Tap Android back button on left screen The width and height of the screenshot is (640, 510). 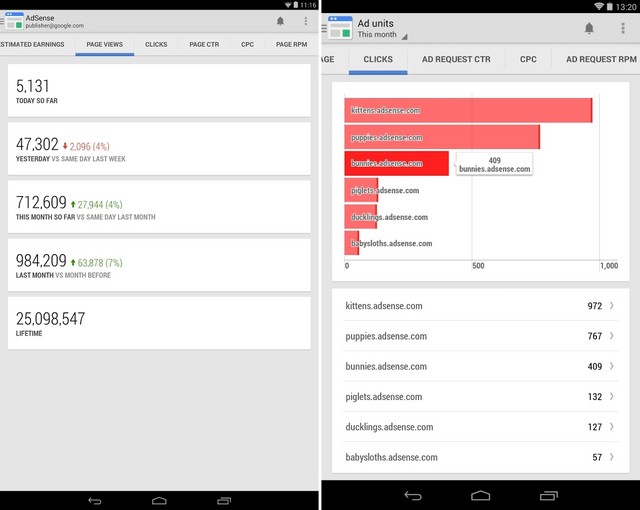(x=95, y=501)
